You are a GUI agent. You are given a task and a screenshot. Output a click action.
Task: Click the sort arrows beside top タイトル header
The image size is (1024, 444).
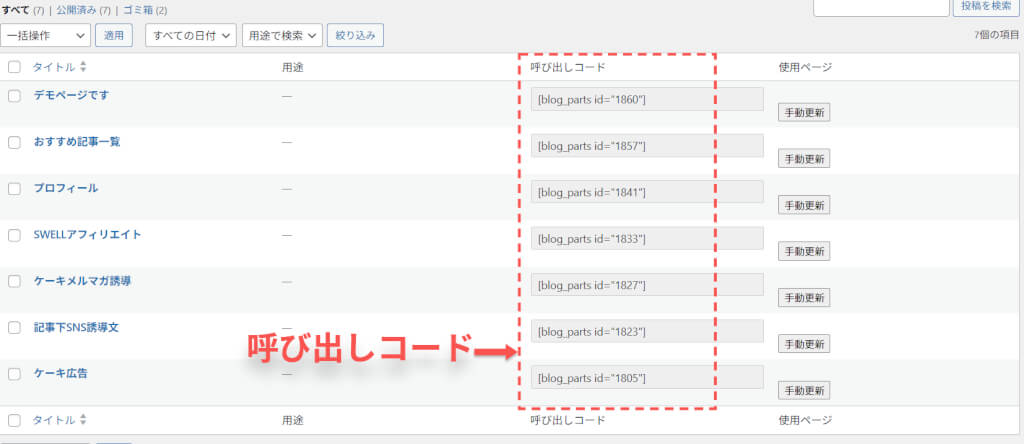click(x=83, y=67)
